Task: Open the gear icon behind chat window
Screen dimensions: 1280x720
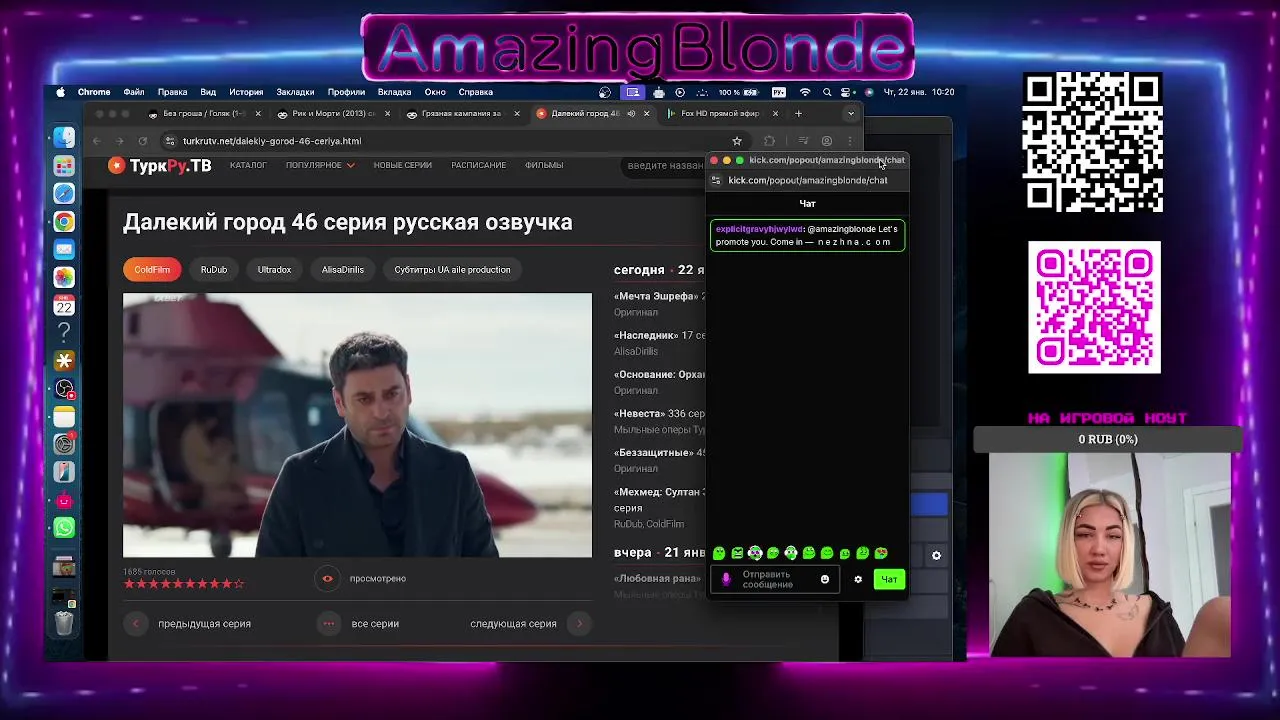Action: pyautogui.click(x=936, y=555)
